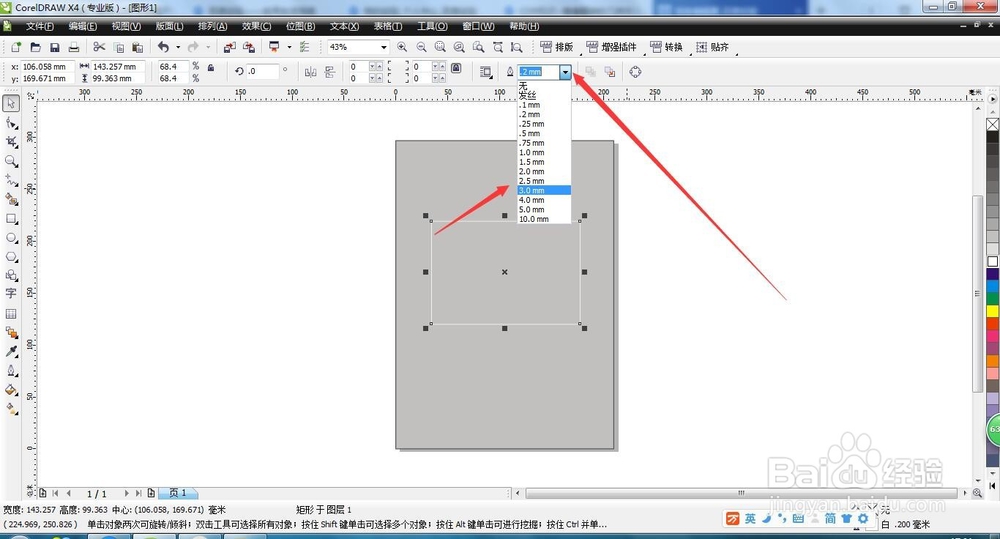
Task: Open the 位图(B) menu
Action: pyautogui.click(x=300, y=26)
